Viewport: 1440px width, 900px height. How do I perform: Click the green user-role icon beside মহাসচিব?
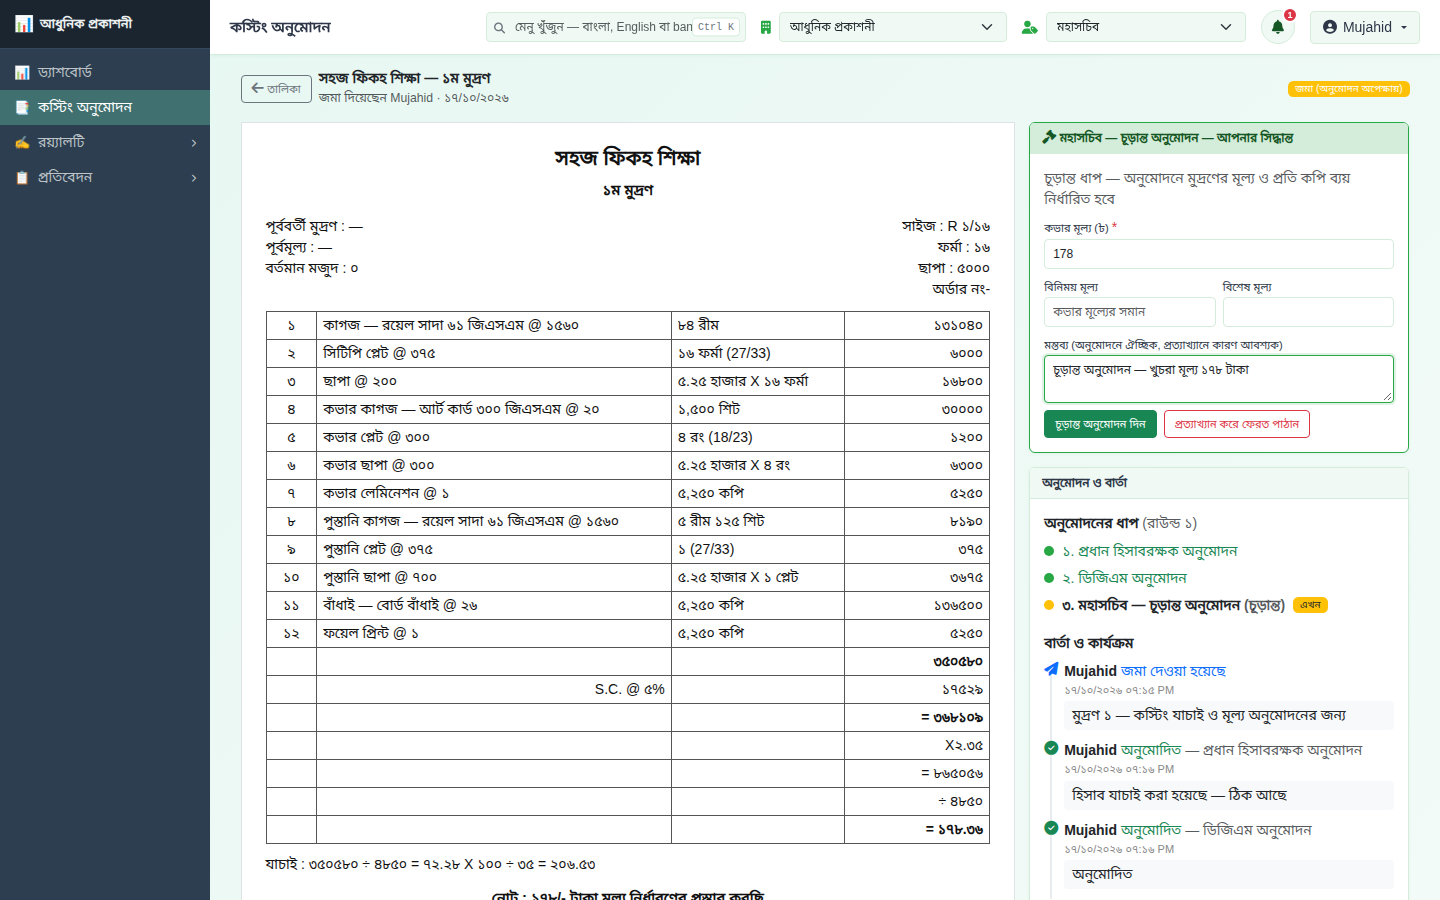(x=1029, y=28)
